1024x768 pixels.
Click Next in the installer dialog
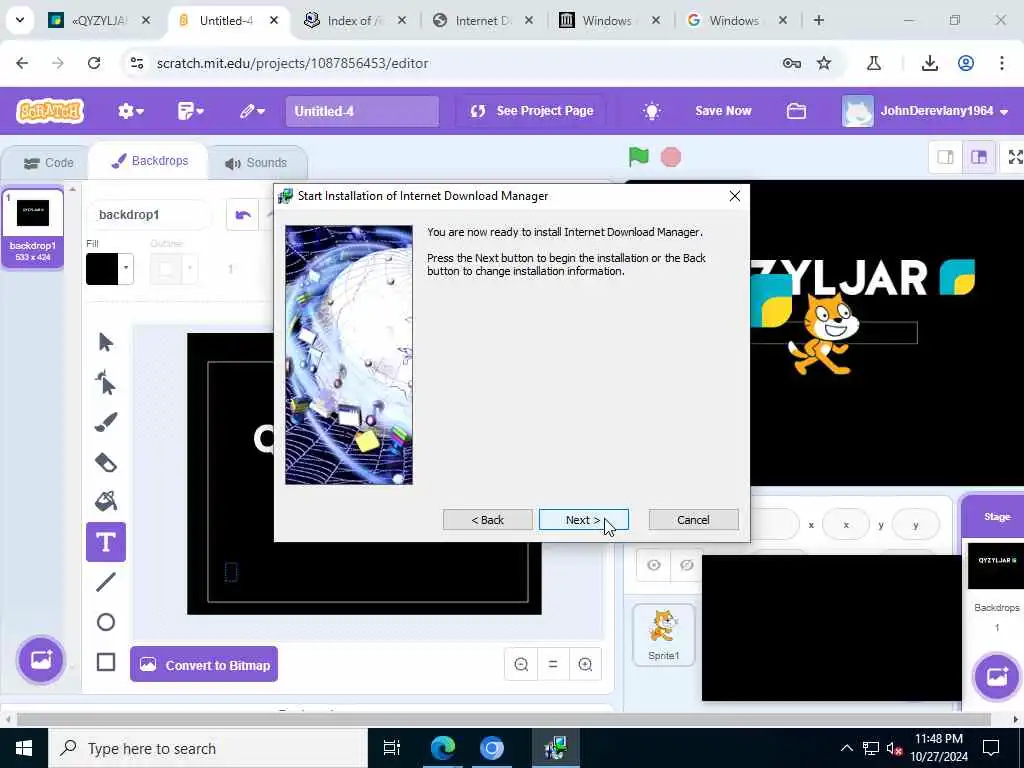point(583,520)
